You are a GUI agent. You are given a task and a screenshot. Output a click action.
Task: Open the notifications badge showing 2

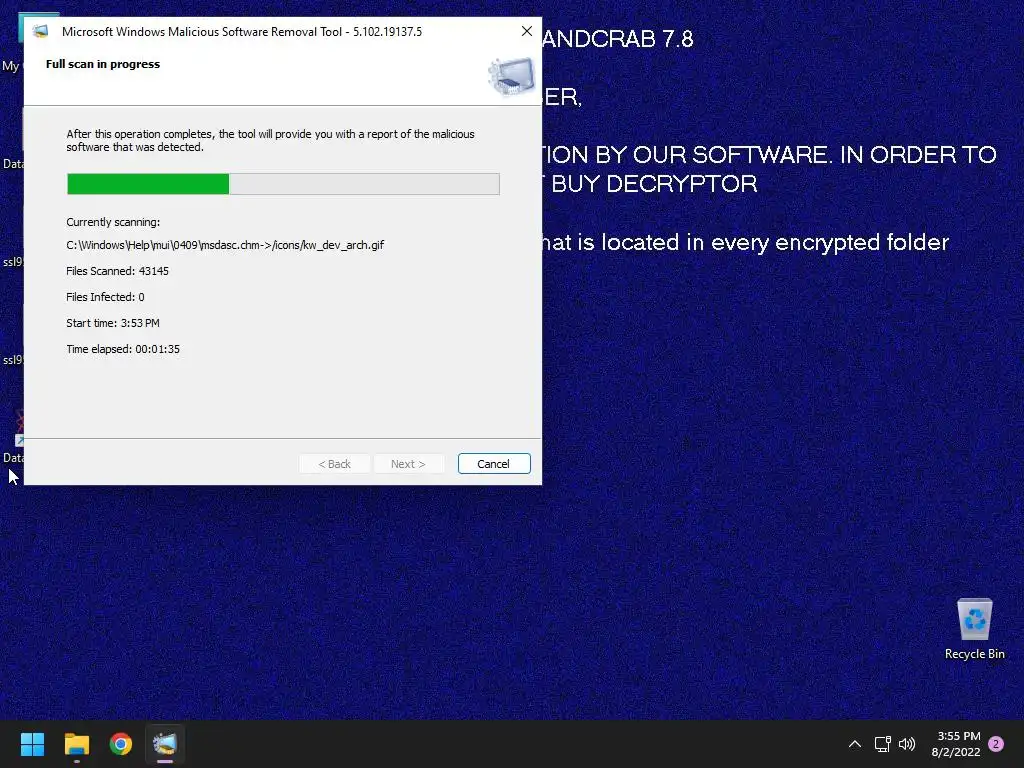coord(996,744)
